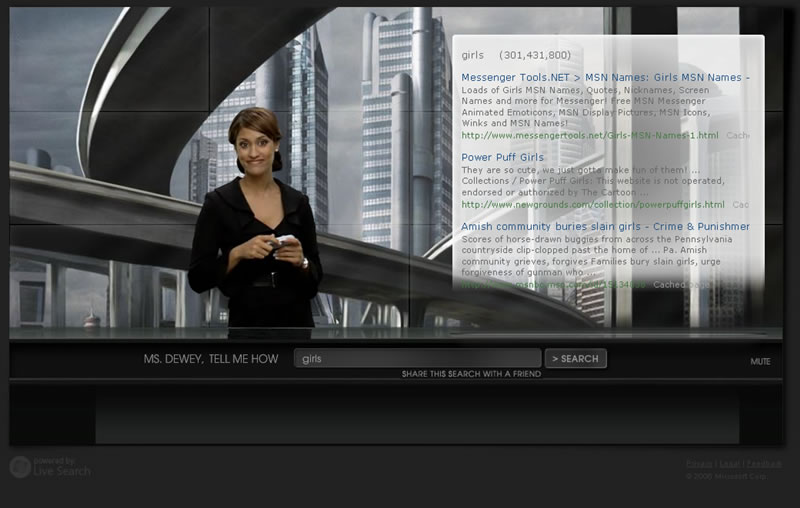The image size is (800, 508).
Task: Open the Feedback link in the footer
Action: (764, 464)
